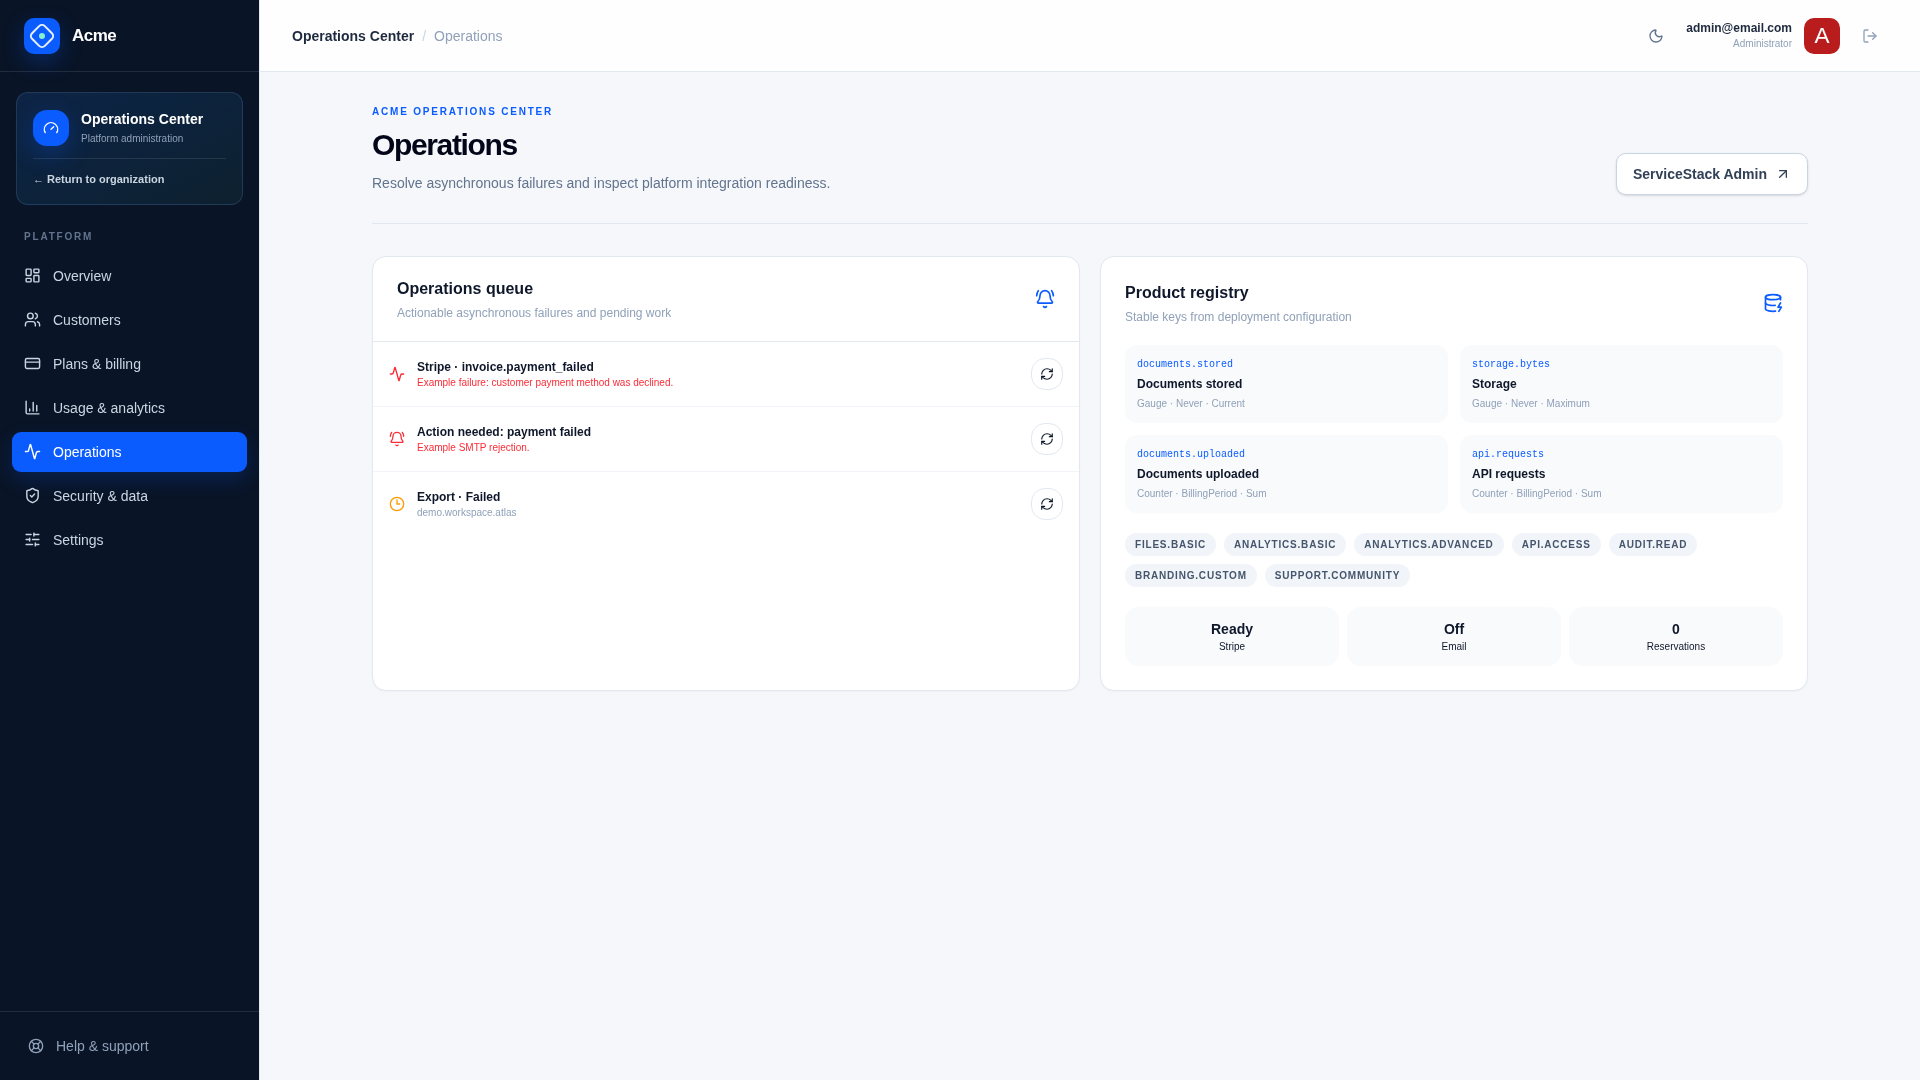Select Operations in the sidebar

pos(129,452)
